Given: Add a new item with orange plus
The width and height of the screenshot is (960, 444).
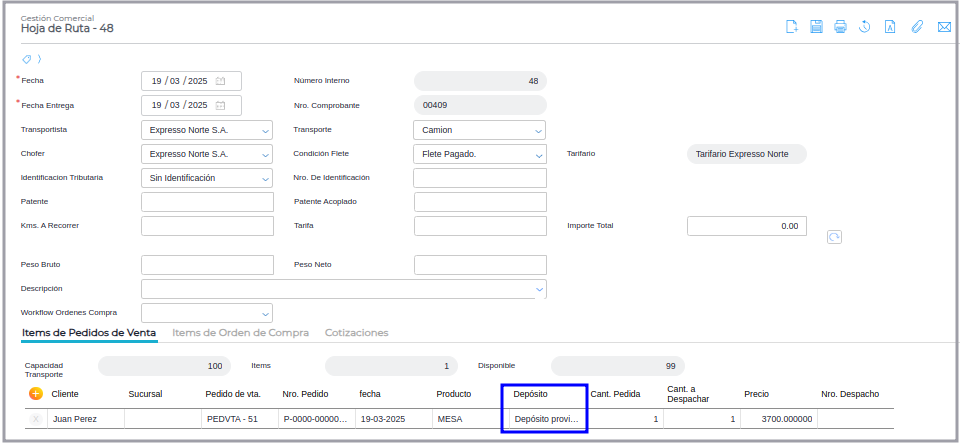Looking at the screenshot, I should (x=36, y=394).
